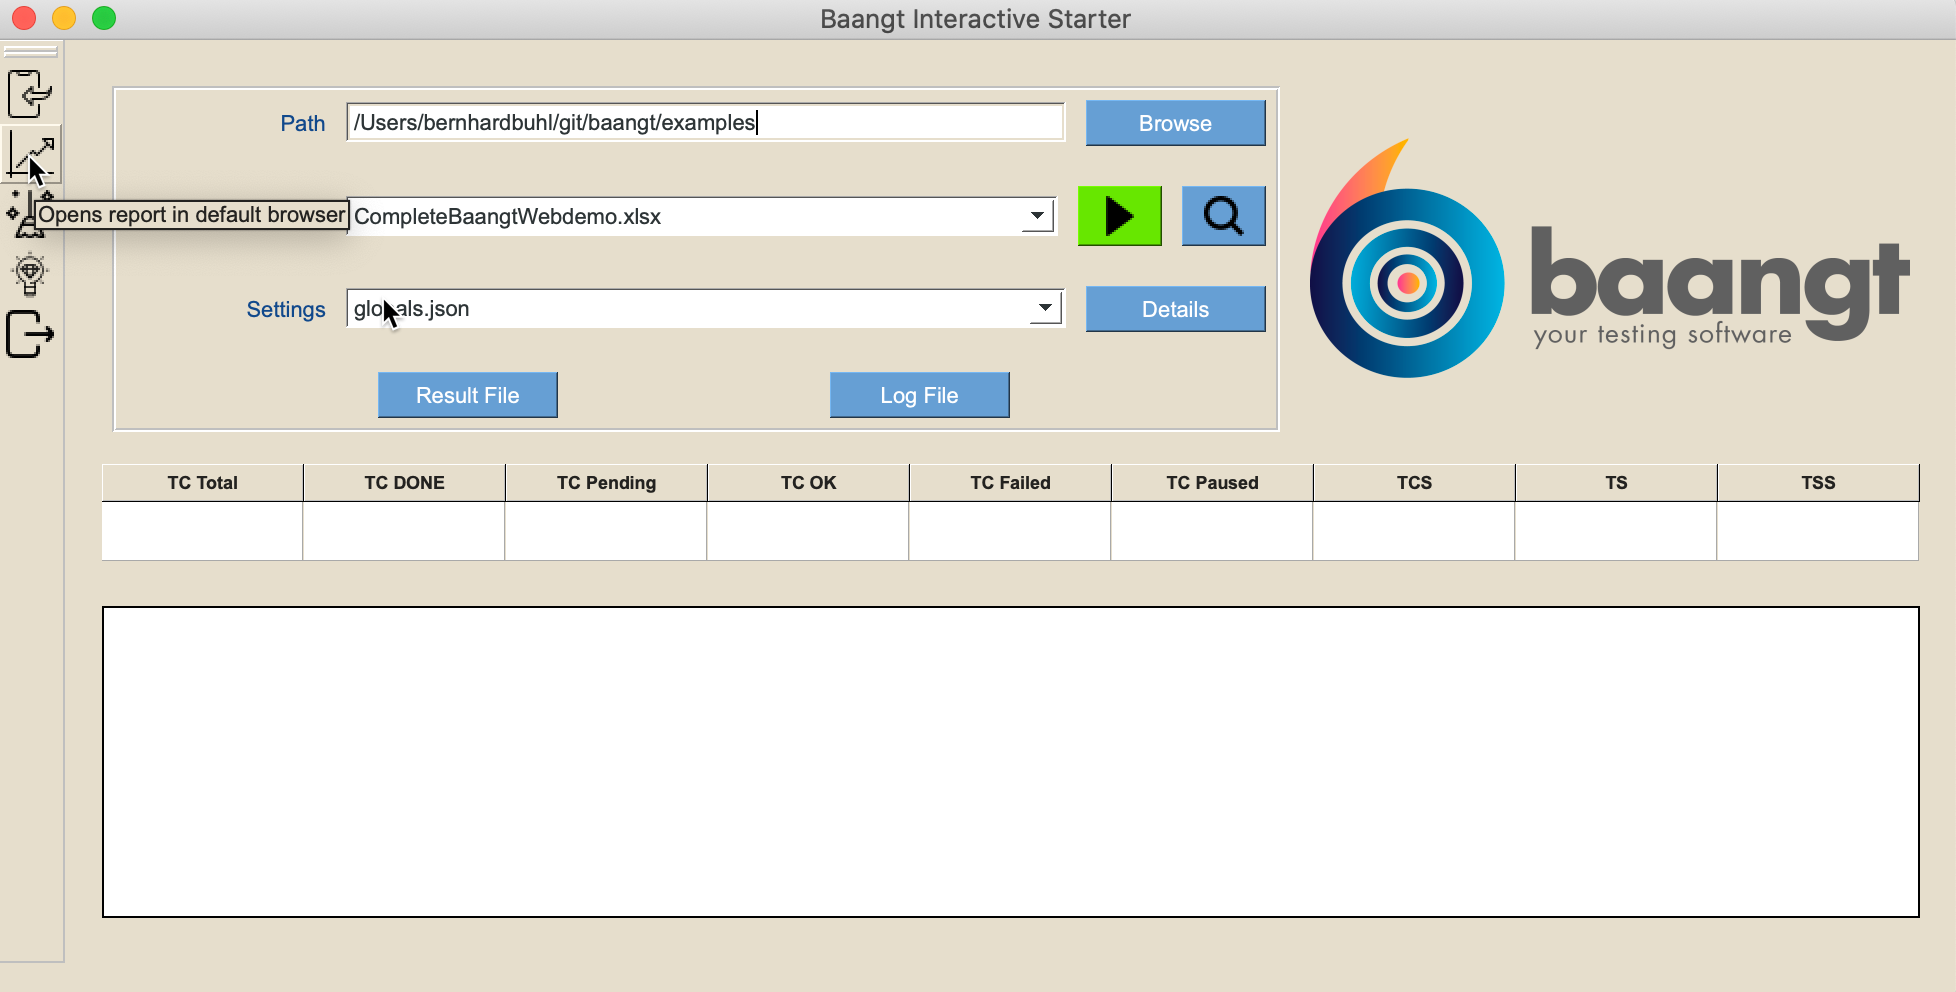1956x992 pixels.
Task: Click the phone import icon in sidebar
Action: [30, 94]
